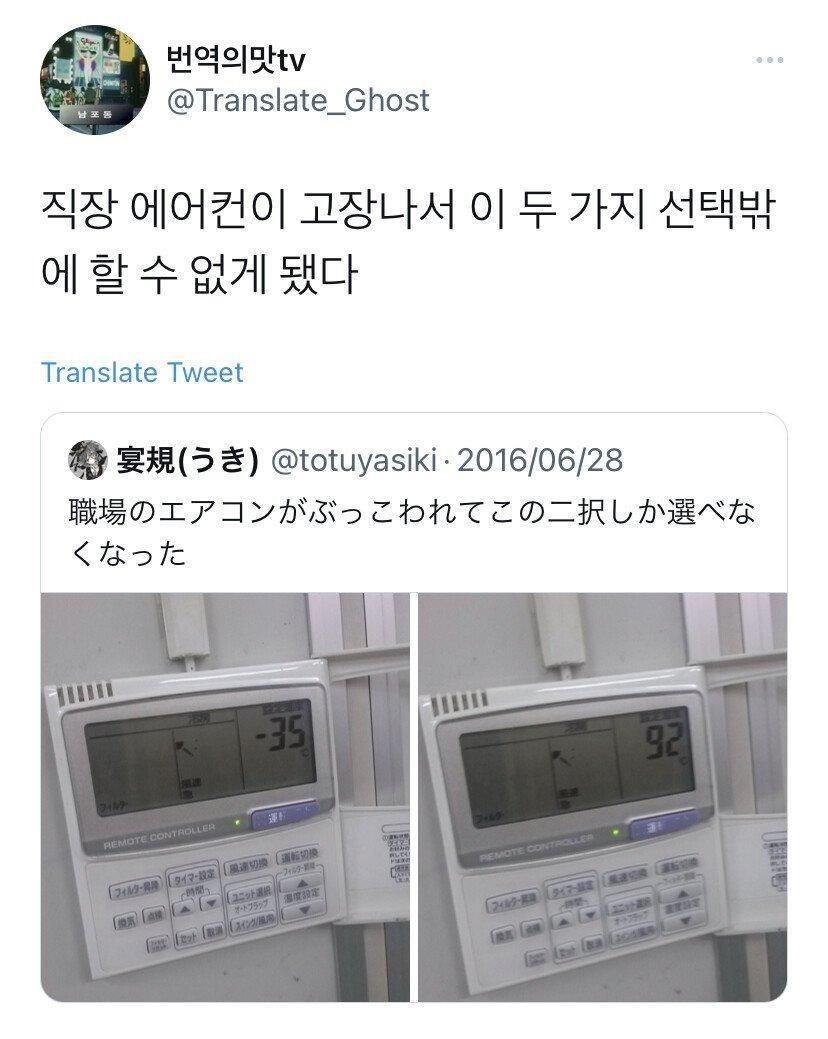Click the blue 運転 button in left photo
This screenshot has height=1039, width=828.
(x=283, y=816)
